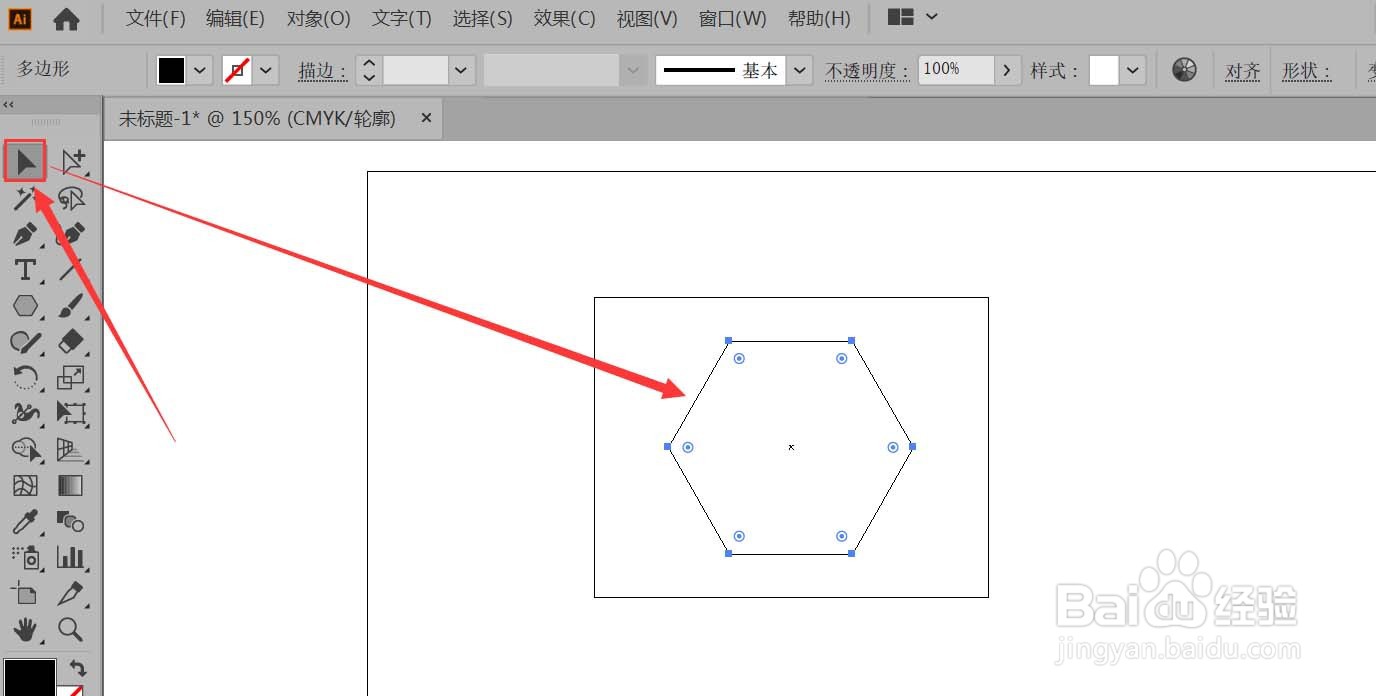Select the Lasso tool
The width and height of the screenshot is (1376, 696).
pos(71,198)
